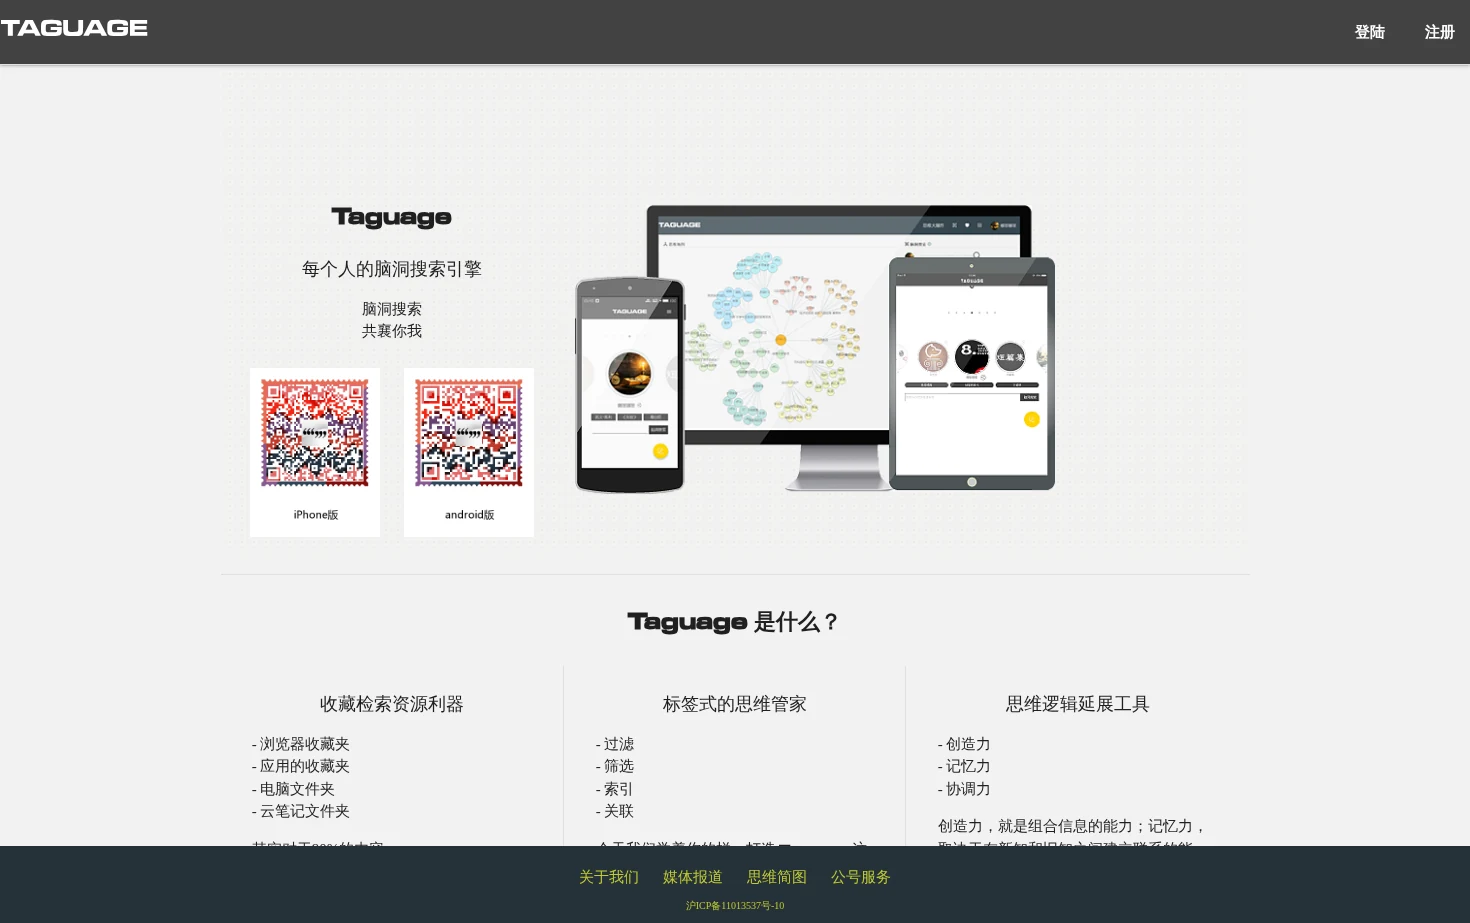The image size is (1470, 923).
Task: Select the iPhone版 label
Action: pyautogui.click(x=315, y=515)
